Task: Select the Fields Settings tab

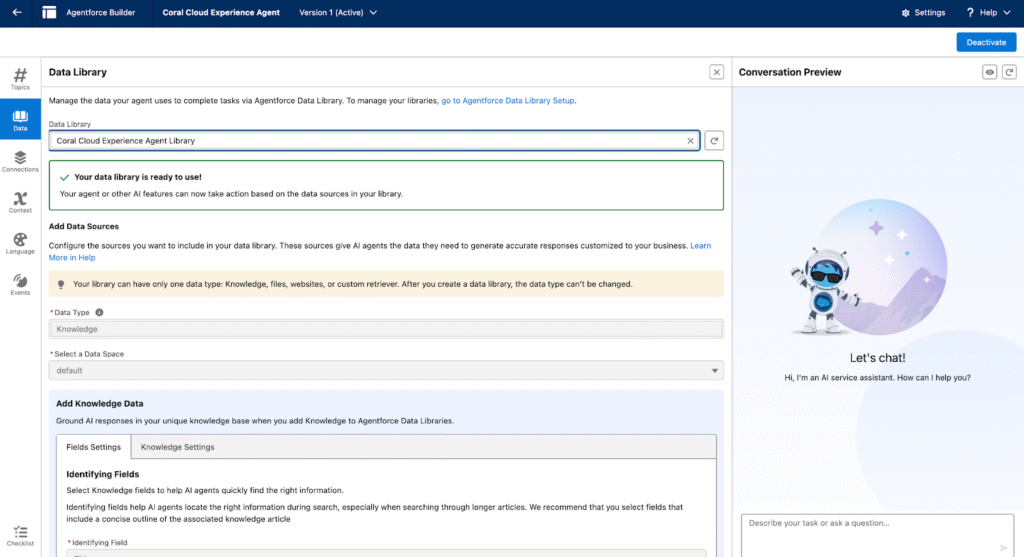Action: coord(93,447)
